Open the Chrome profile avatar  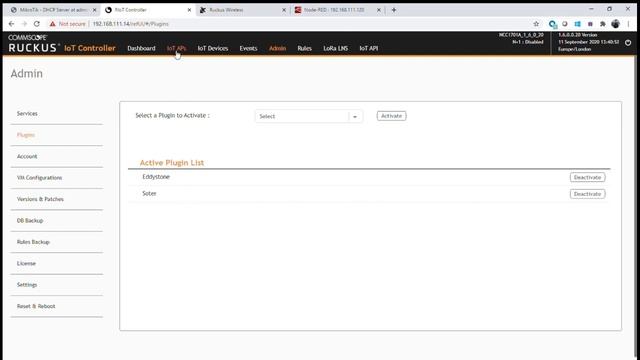click(x=616, y=24)
